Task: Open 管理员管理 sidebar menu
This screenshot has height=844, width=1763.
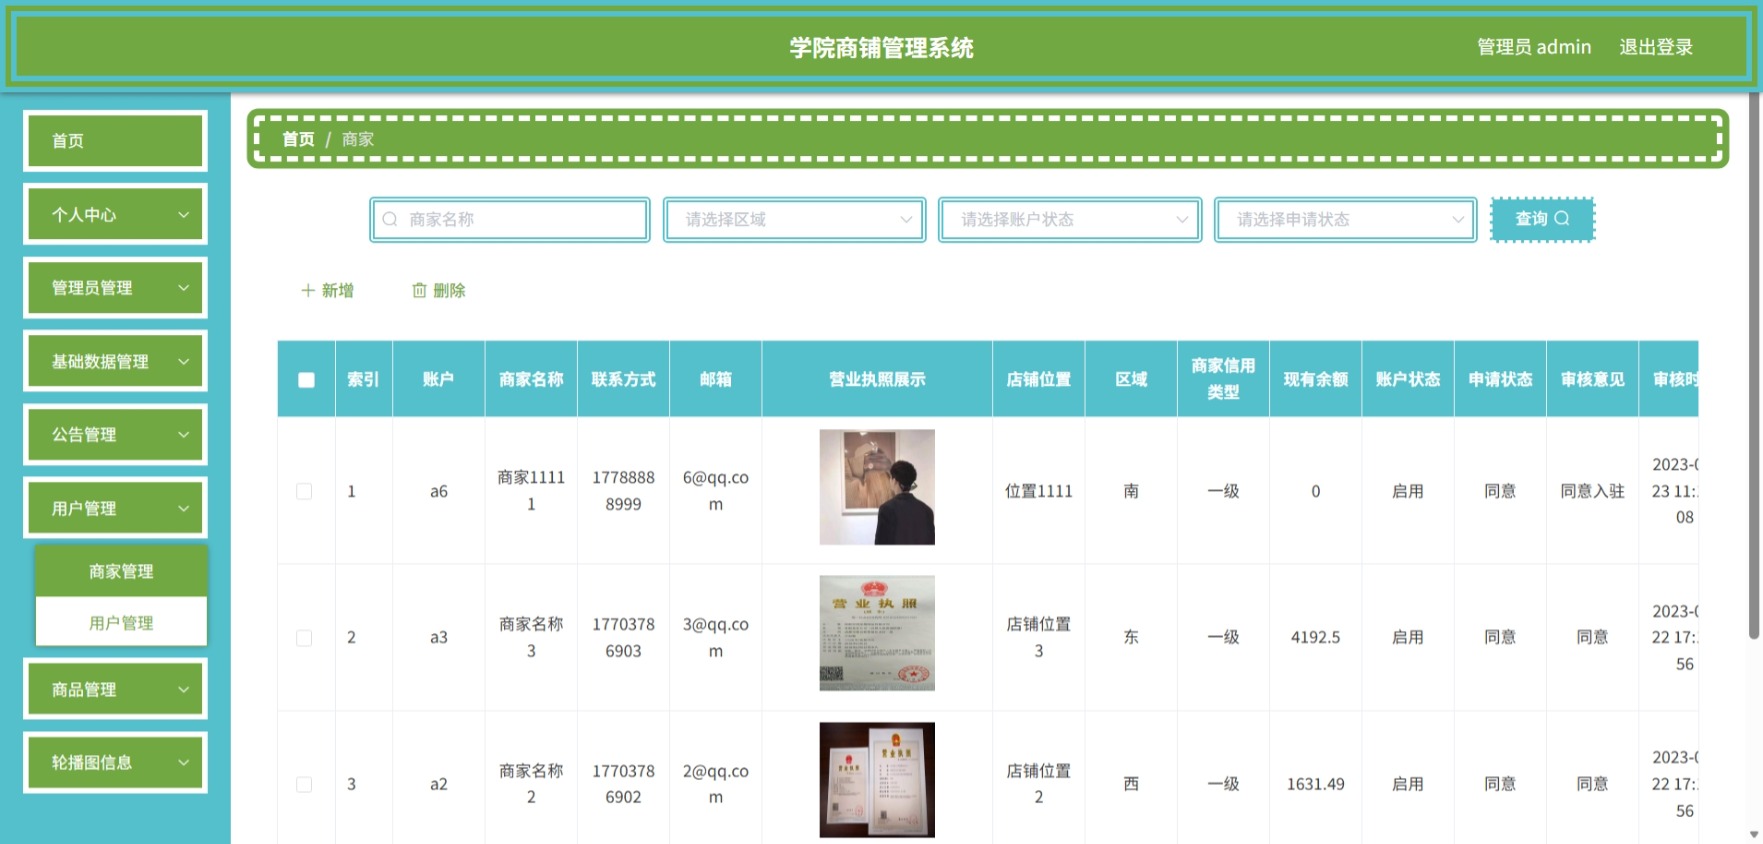Action: point(116,288)
